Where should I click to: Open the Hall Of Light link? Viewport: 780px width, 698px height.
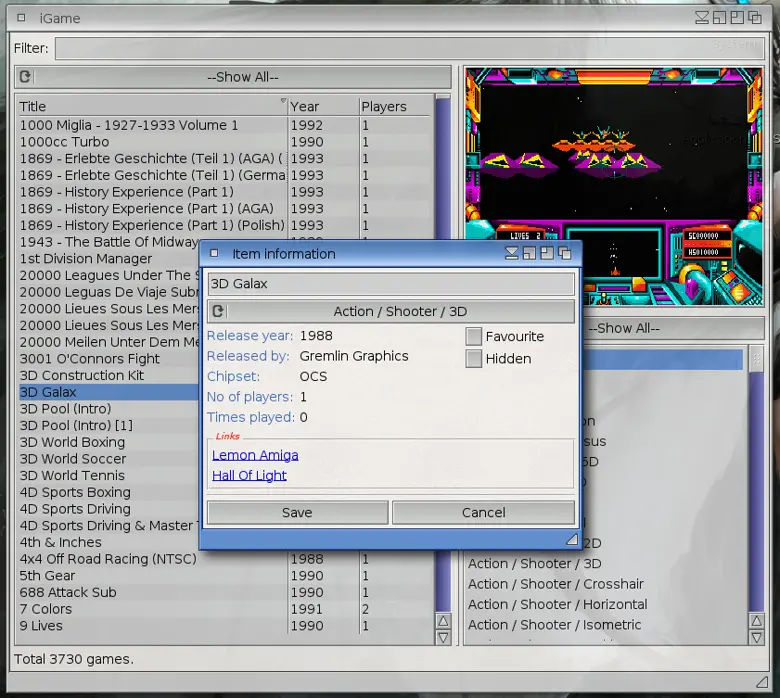[249, 476]
